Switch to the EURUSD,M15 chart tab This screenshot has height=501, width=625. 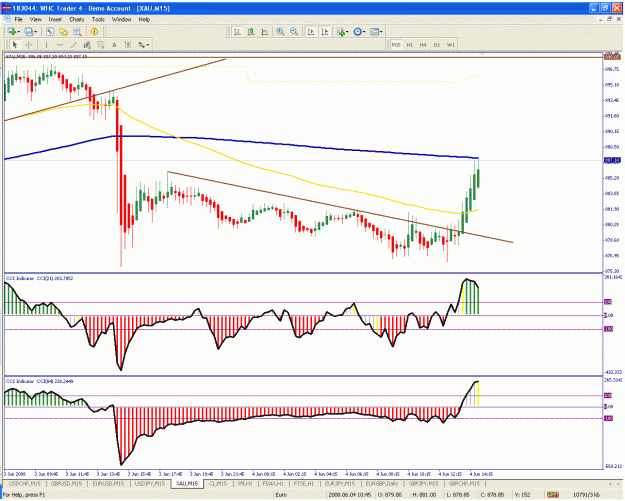tap(108, 483)
